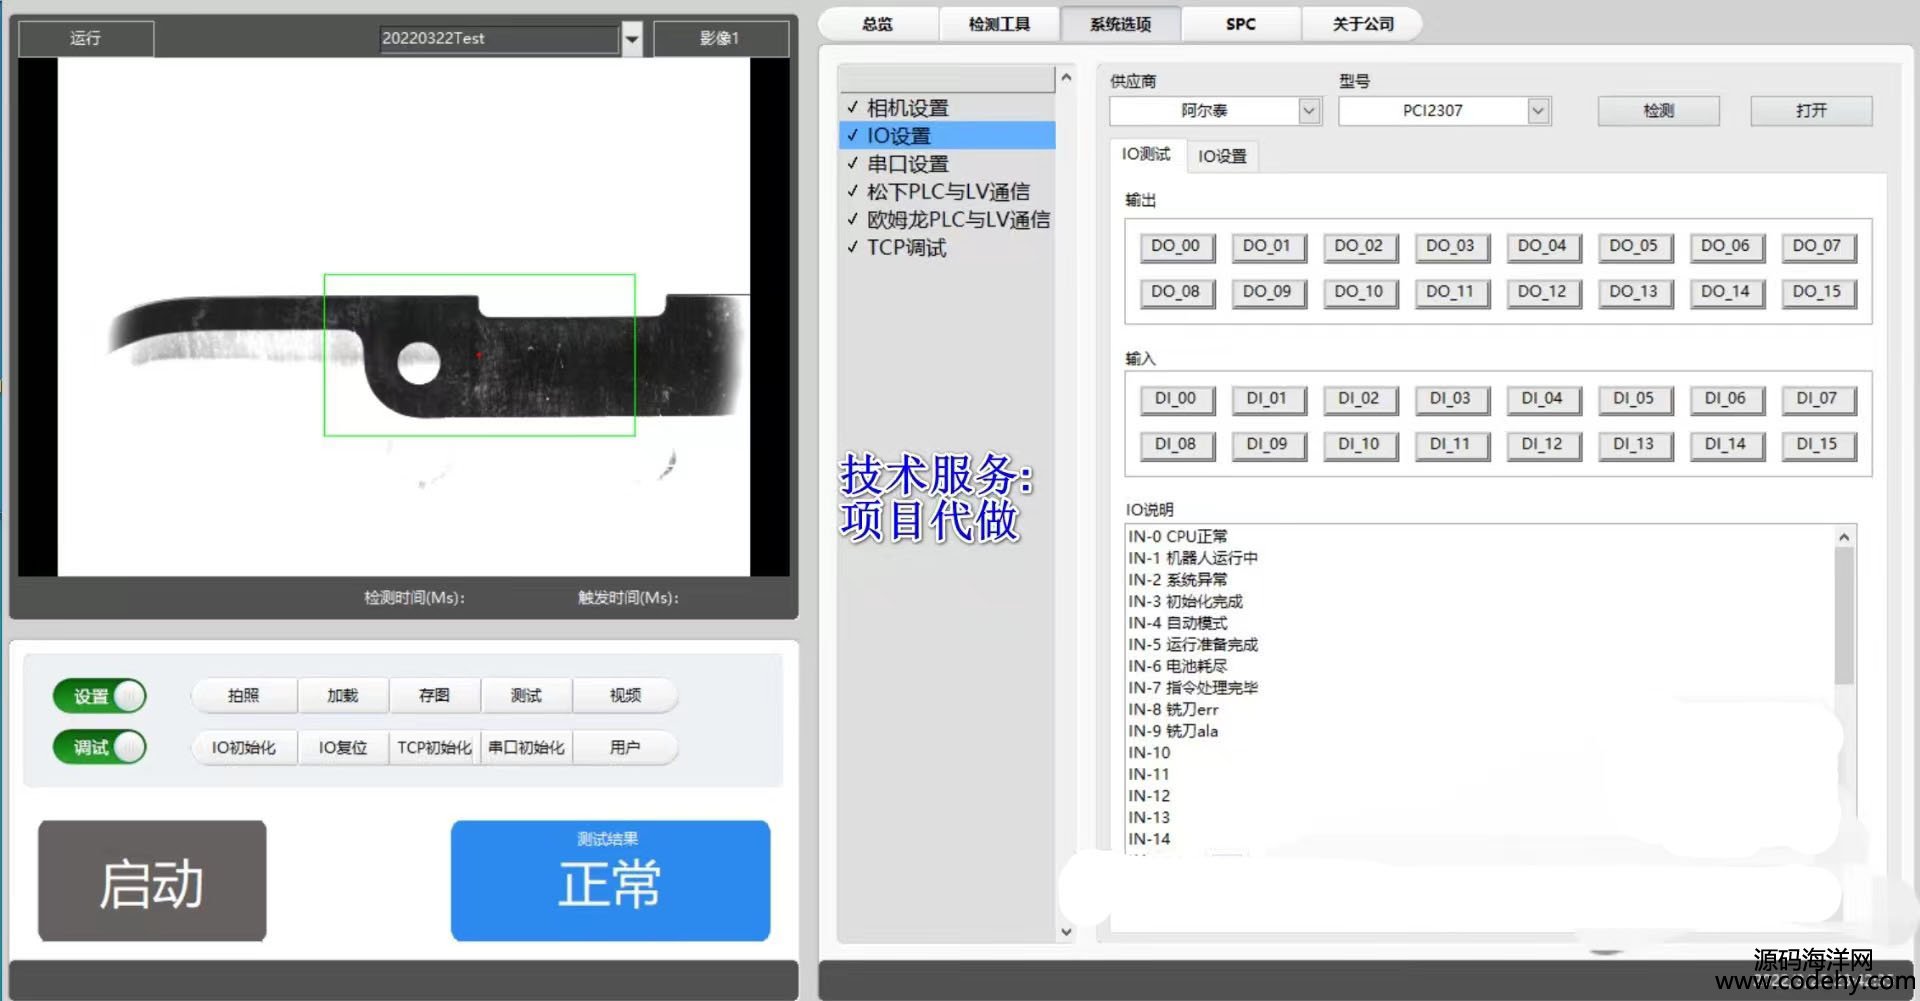Image resolution: width=1920 pixels, height=1001 pixels.
Task: Click the IO复位 button
Action: pyautogui.click(x=343, y=748)
